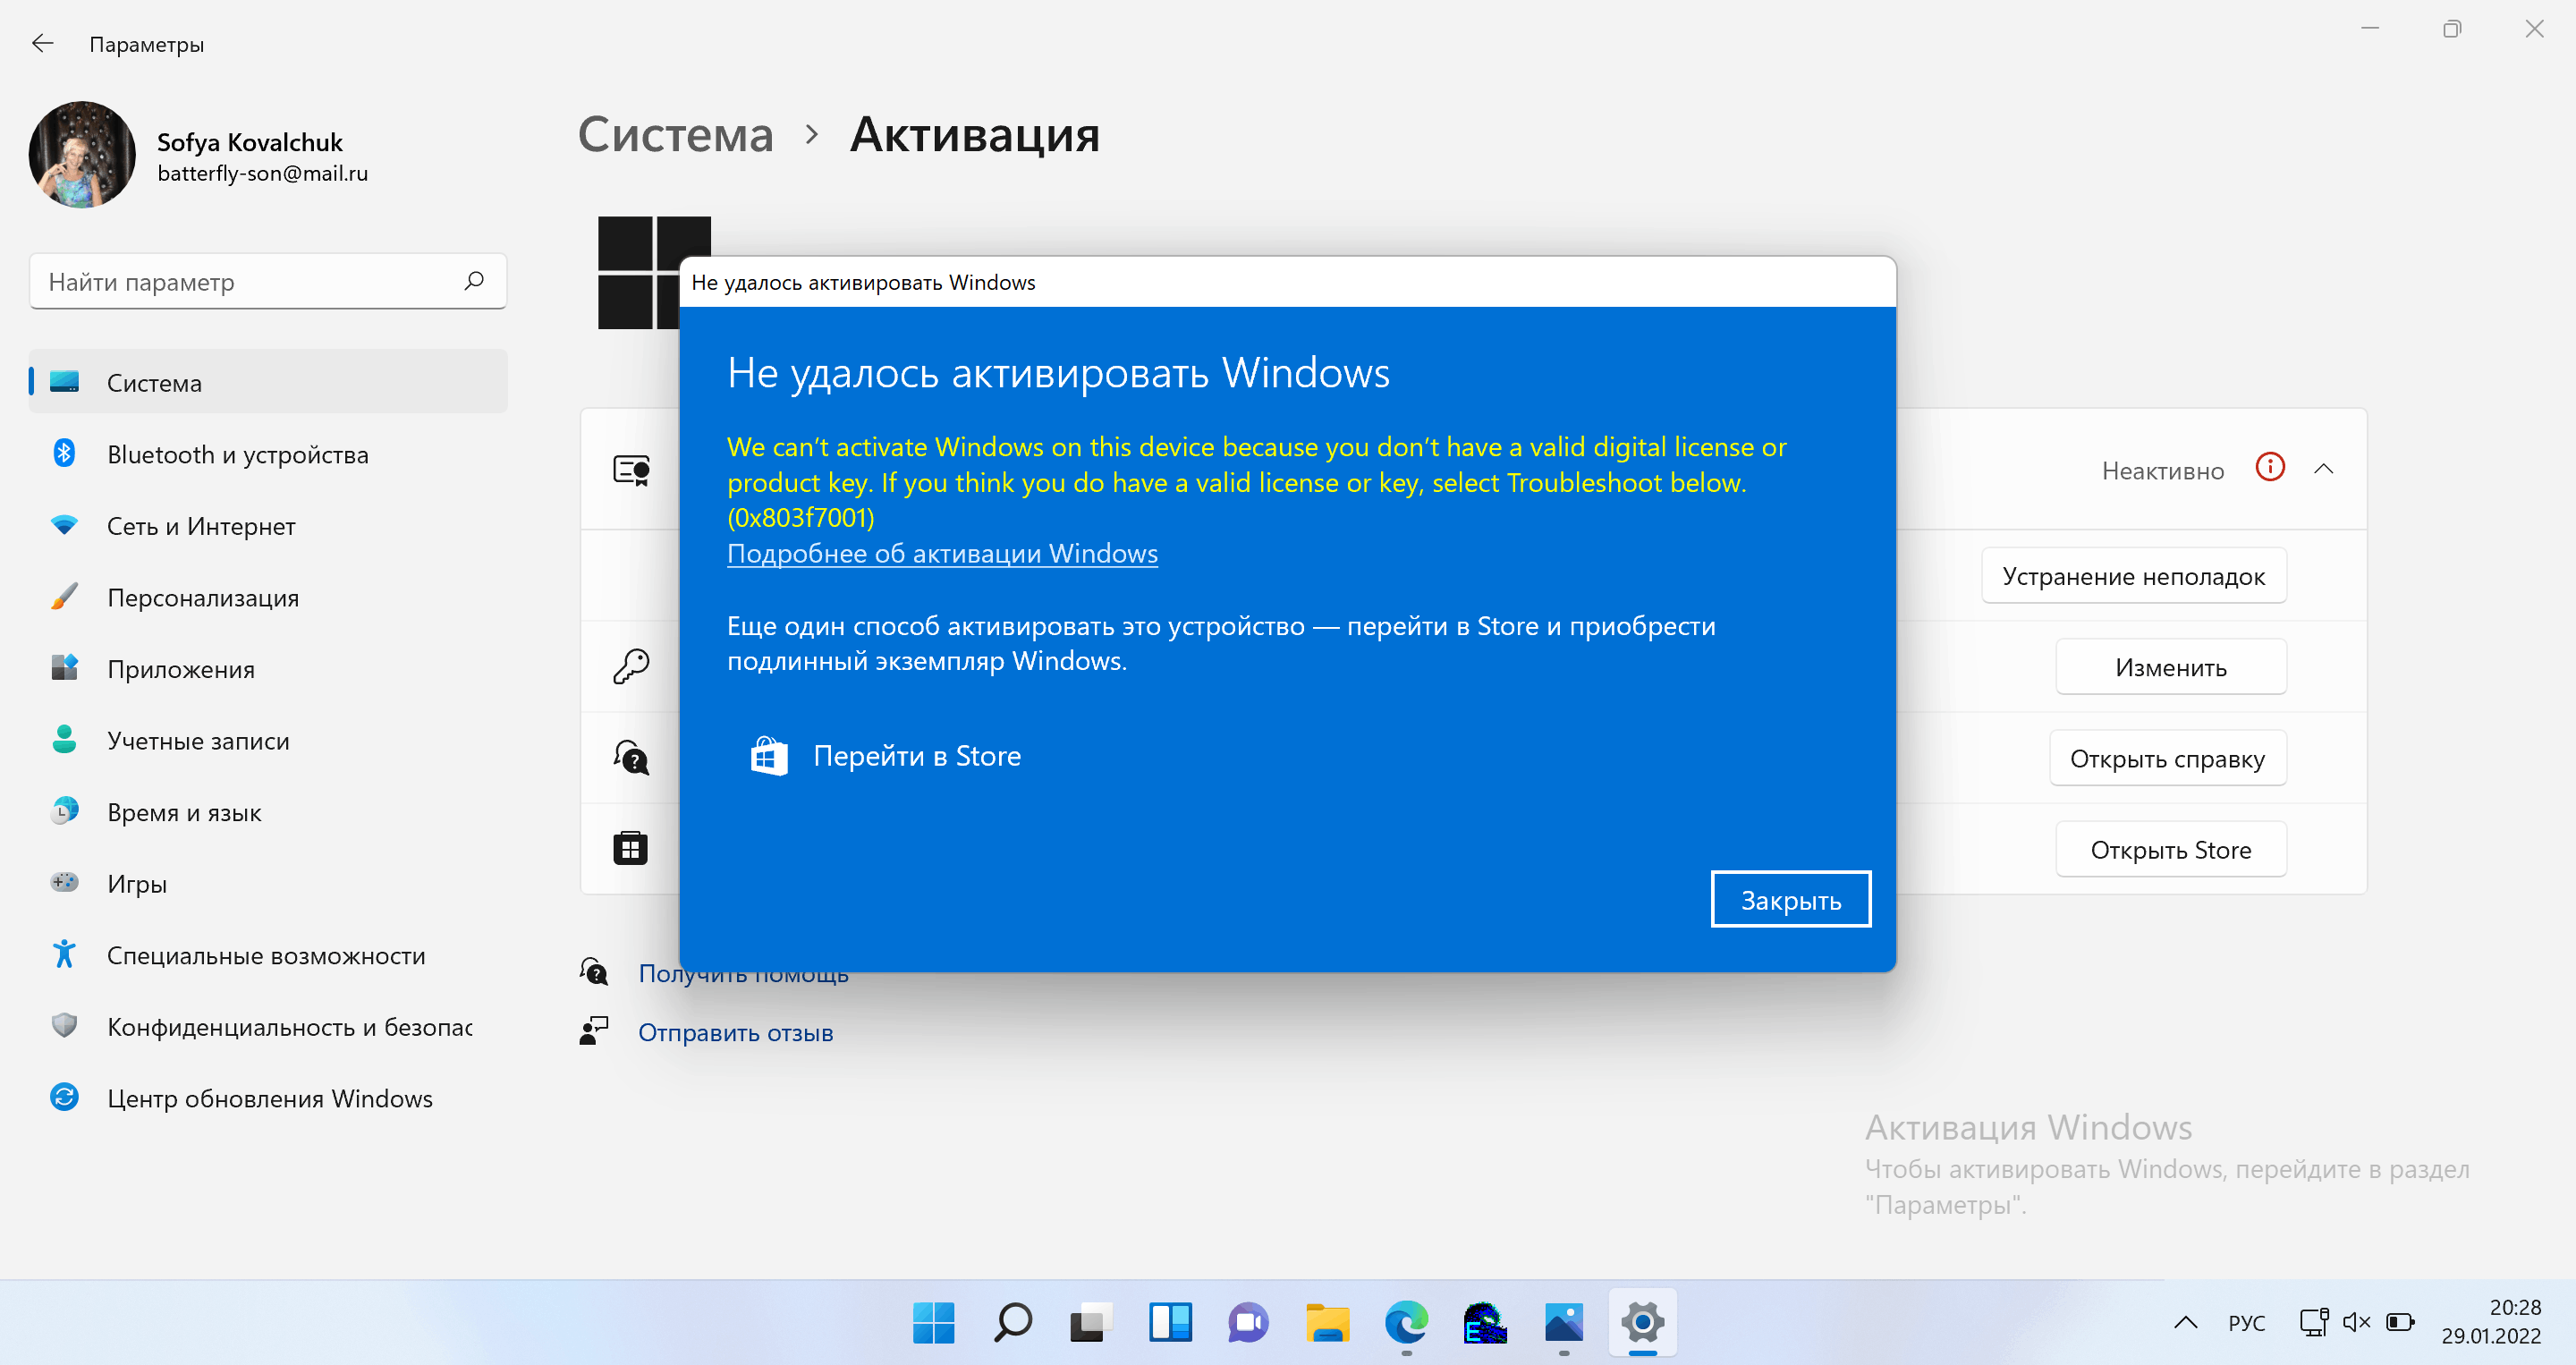Click Sofya Kovalchuk profile picture
Screen dimensions: 2576x1365
click(82, 154)
